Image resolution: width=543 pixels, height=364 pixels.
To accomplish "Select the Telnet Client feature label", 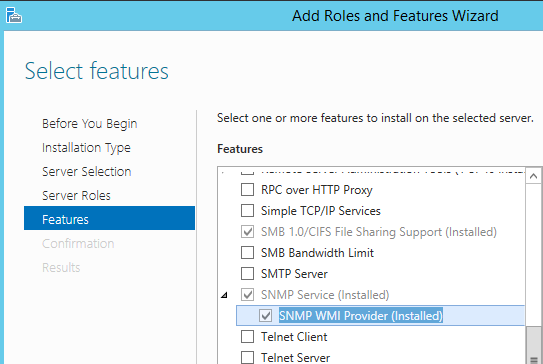I will pyautogui.click(x=294, y=337).
